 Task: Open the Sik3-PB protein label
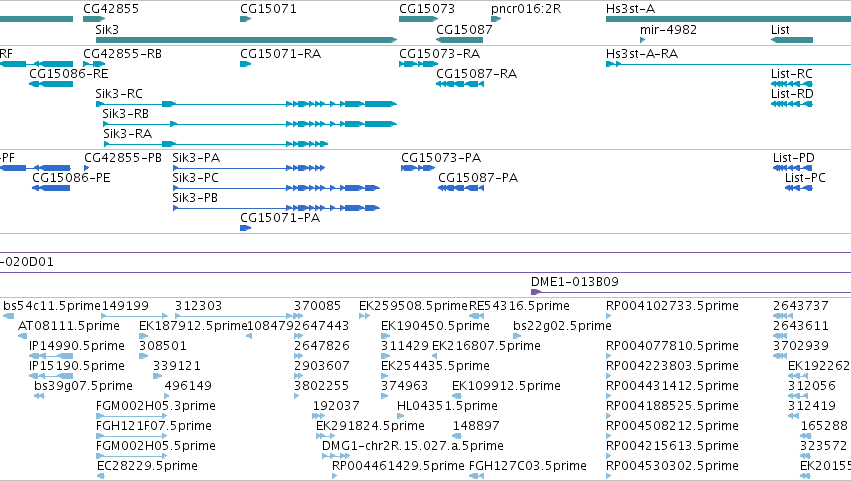coord(195,198)
